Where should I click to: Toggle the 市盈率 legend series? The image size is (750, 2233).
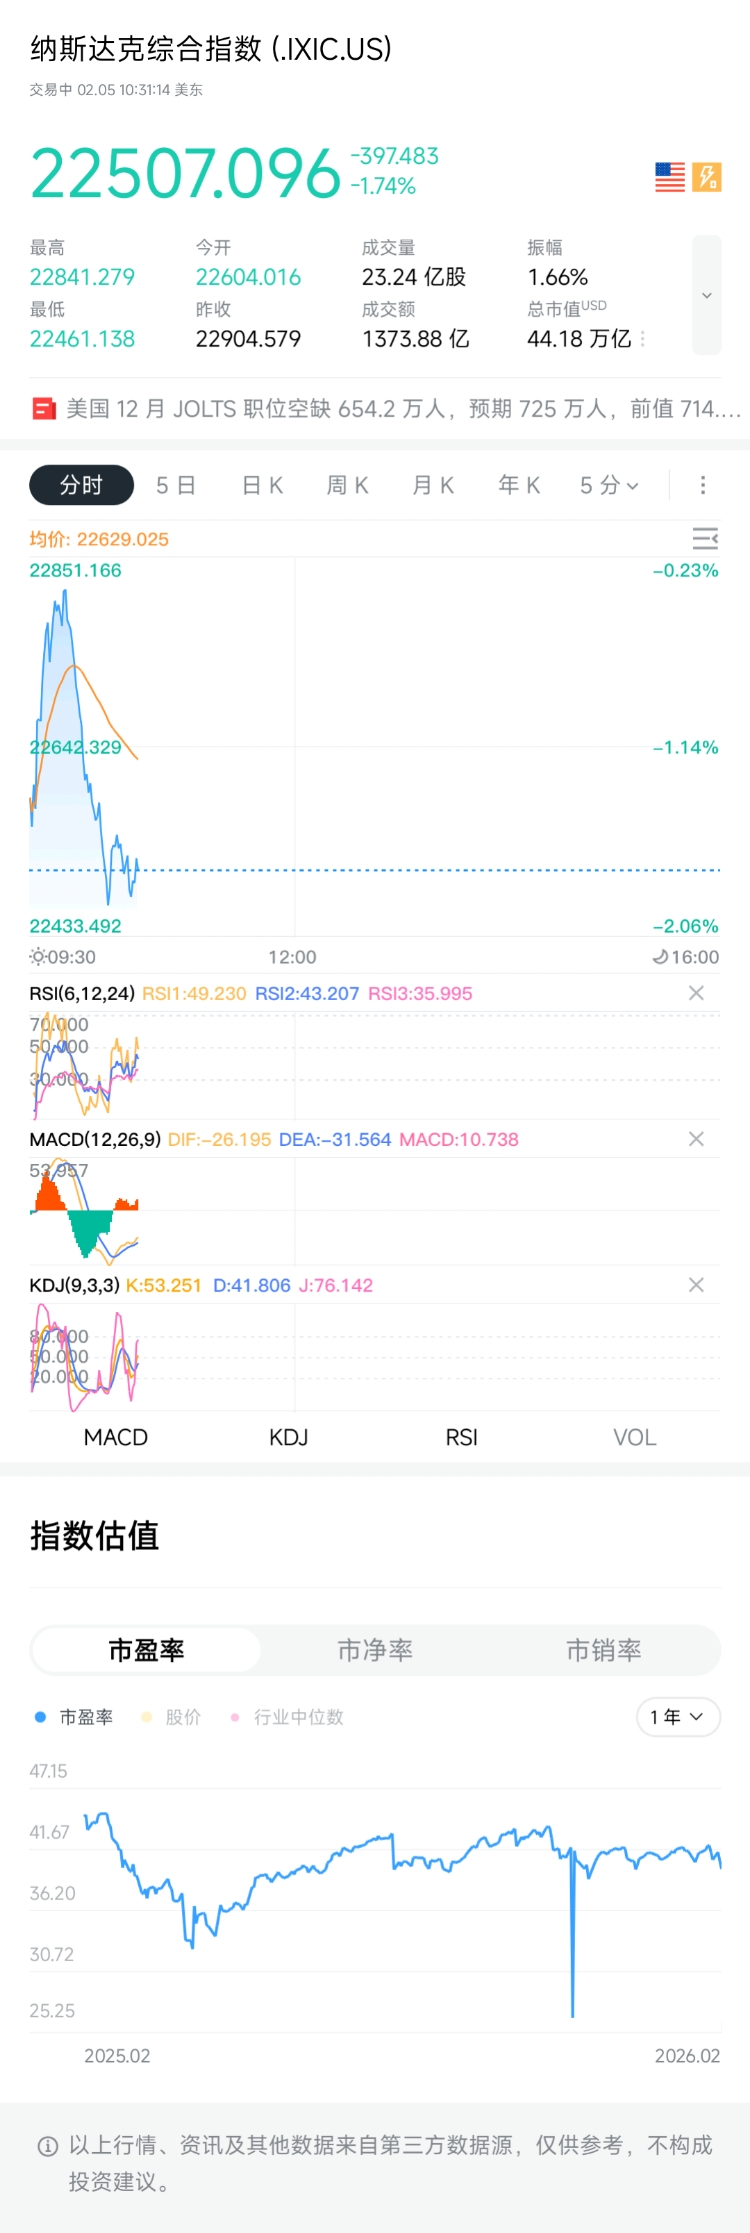click(x=74, y=1717)
